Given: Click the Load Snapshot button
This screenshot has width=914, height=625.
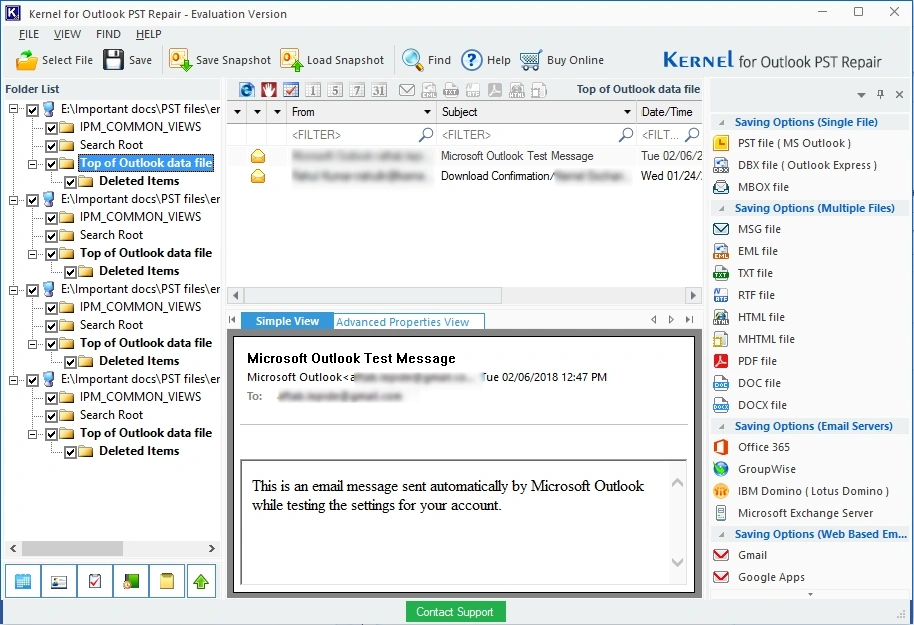Looking at the screenshot, I should 332,60.
